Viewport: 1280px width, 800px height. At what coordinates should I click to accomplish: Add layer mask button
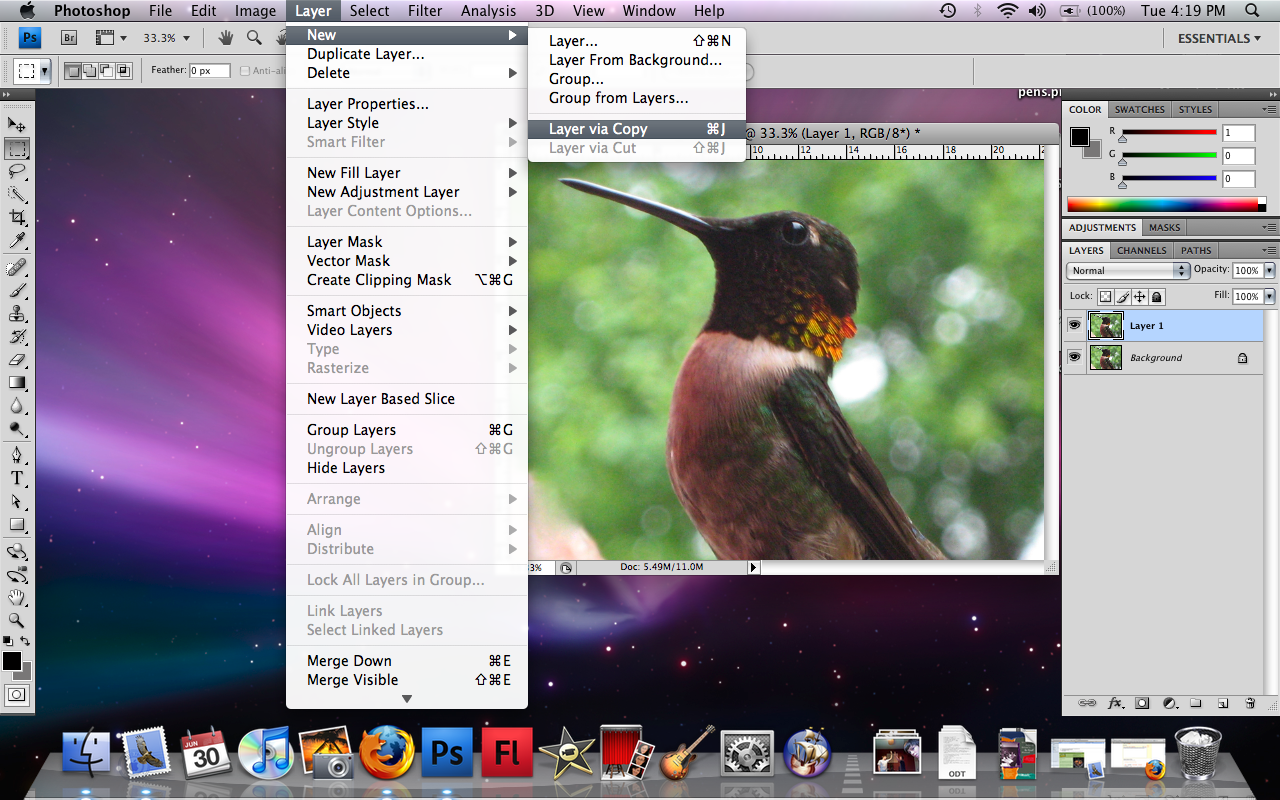point(1142,703)
